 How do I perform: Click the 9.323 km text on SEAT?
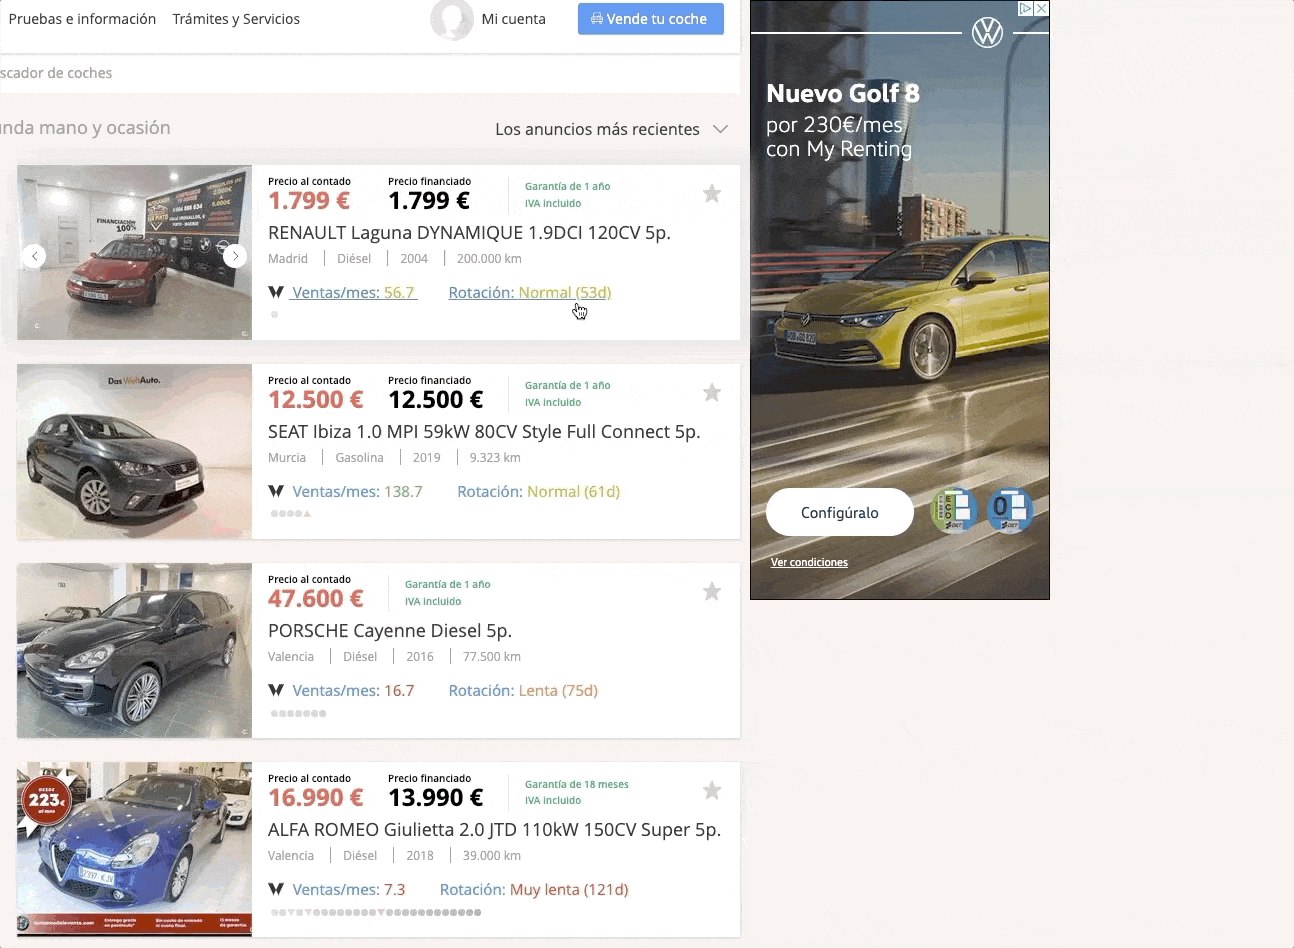495,457
